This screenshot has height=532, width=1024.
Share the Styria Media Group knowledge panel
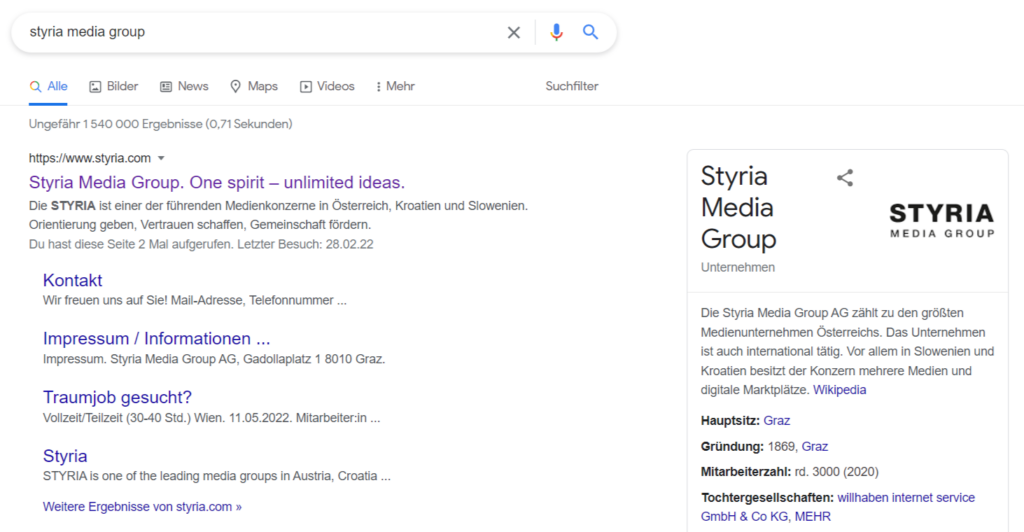(x=845, y=178)
